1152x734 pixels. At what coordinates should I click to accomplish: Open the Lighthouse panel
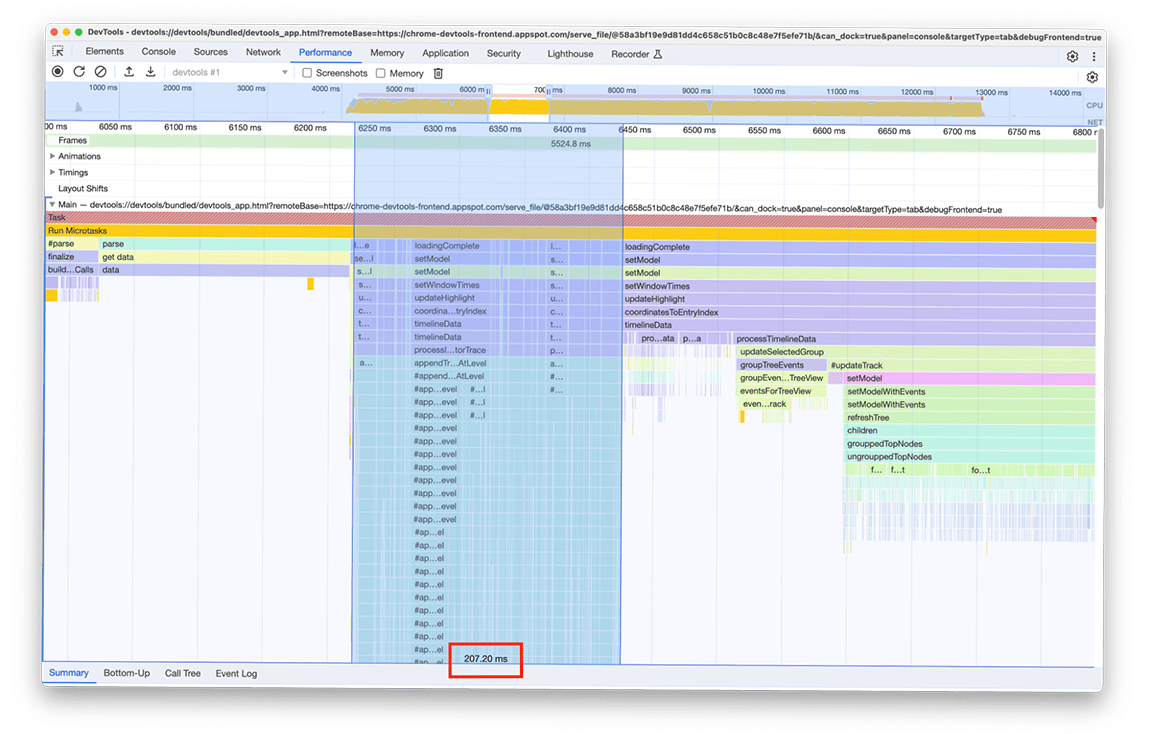coord(569,54)
